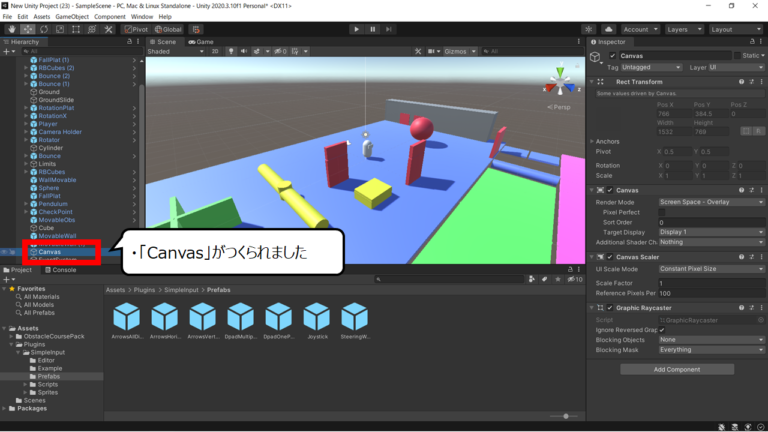768x432 pixels.
Task: Toggle the Pixel Perfect checkbox
Action: (x=662, y=212)
